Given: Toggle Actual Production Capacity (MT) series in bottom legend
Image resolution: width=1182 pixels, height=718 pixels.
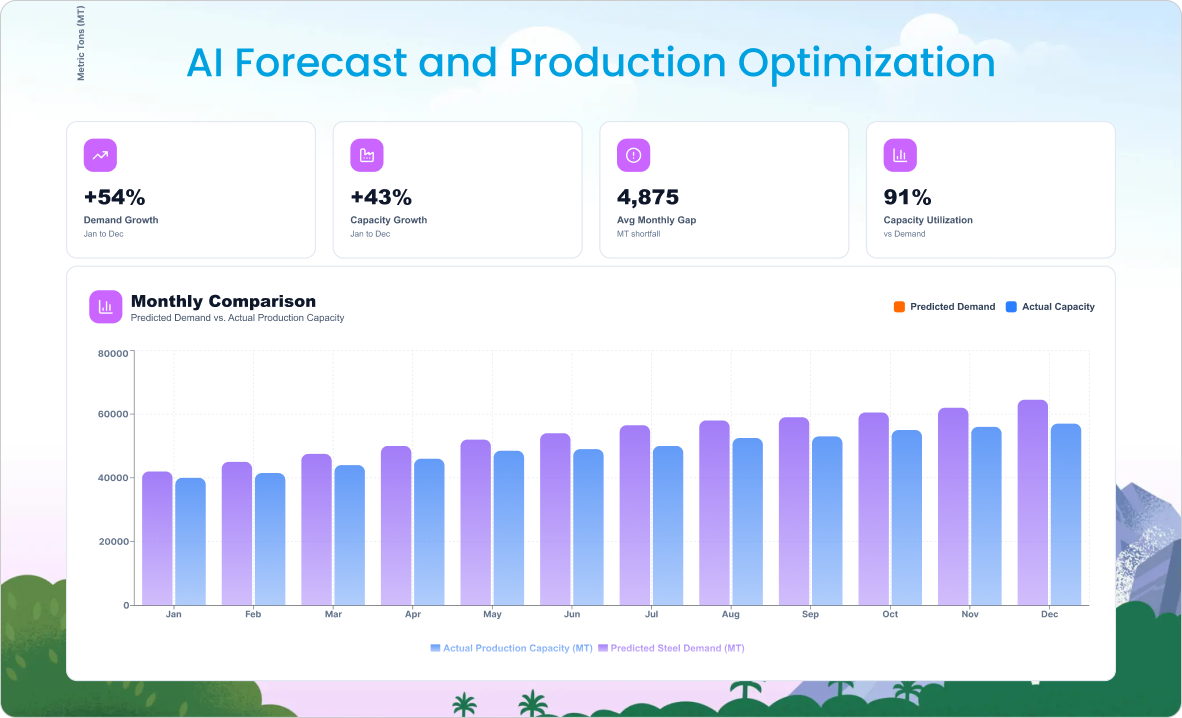Looking at the screenshot, I should click(x=510, y=648).
